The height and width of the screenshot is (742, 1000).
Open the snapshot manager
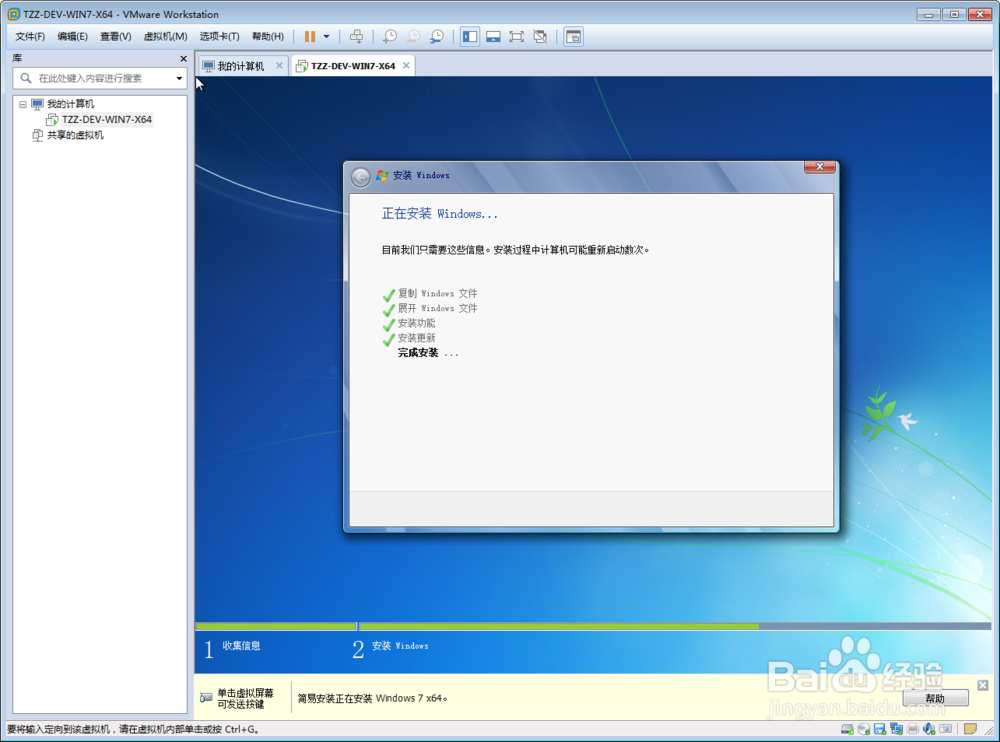click(437, 36)
